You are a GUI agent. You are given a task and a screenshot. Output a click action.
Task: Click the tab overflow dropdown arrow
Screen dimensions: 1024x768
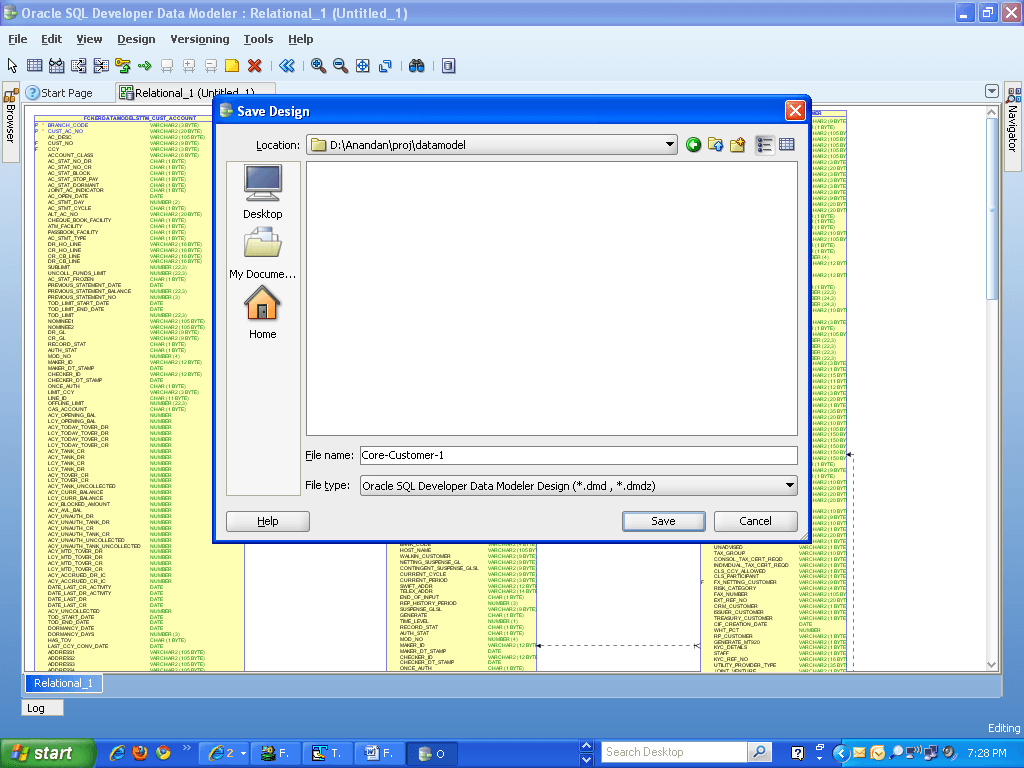(x=990, y=91)
